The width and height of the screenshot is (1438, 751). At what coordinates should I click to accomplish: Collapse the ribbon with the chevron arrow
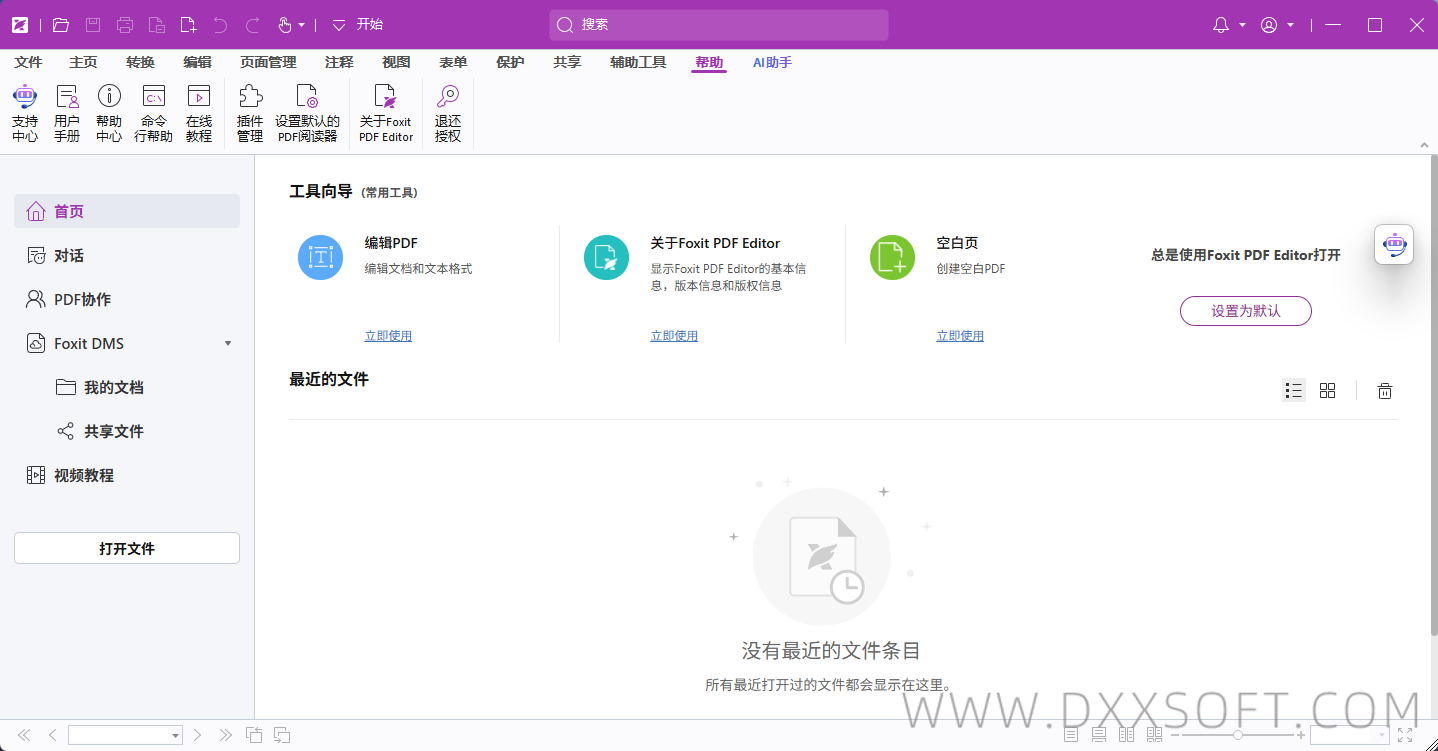(1425, 145)
